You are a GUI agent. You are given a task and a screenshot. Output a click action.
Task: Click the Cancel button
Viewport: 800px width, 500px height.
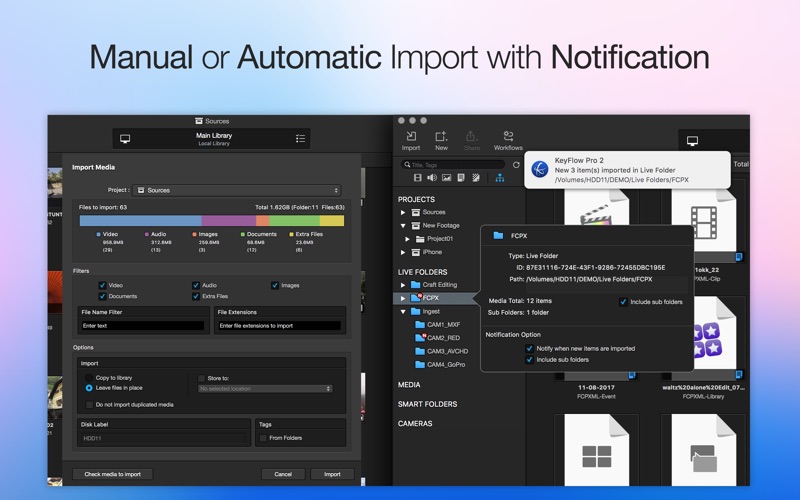coord(283,474)
